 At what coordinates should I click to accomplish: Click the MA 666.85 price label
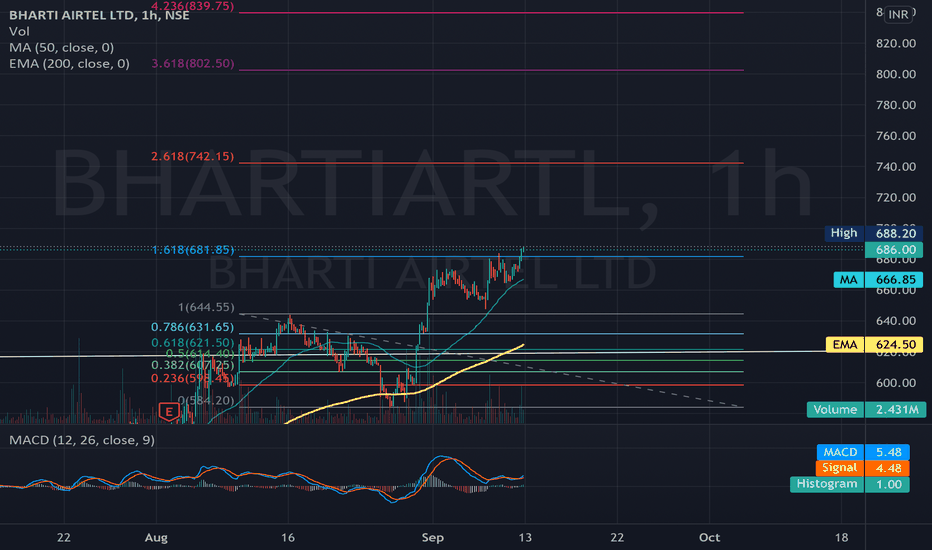(x=878, y=279)
